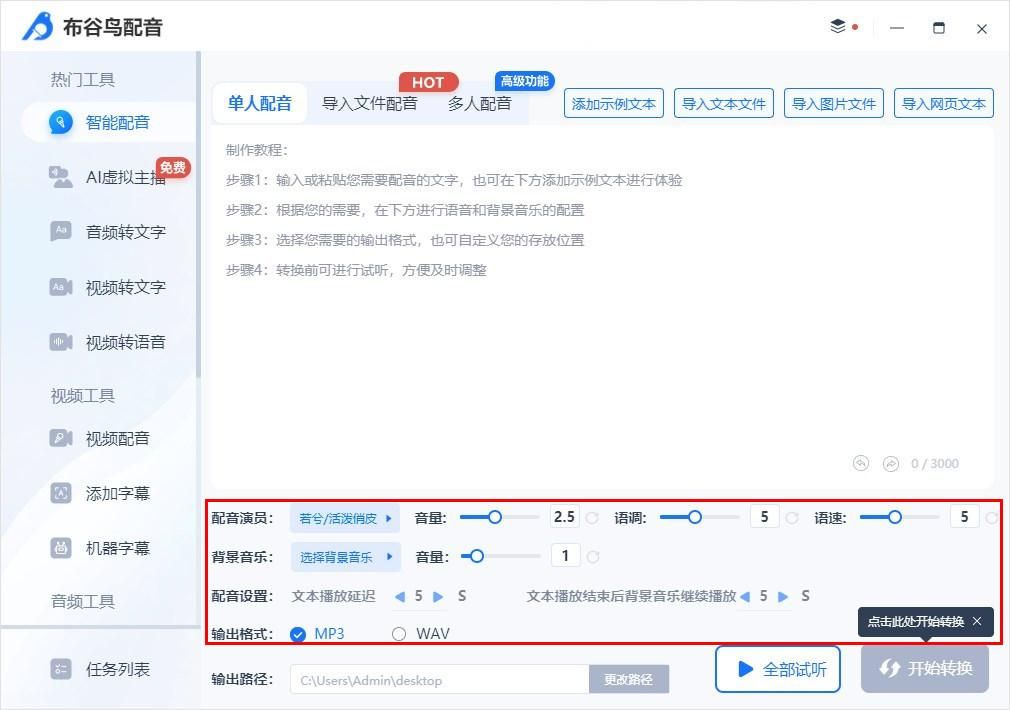Decrease 文本播放延迟 with left arrow
Screen dimensions: 1010x710
[399, 597]
